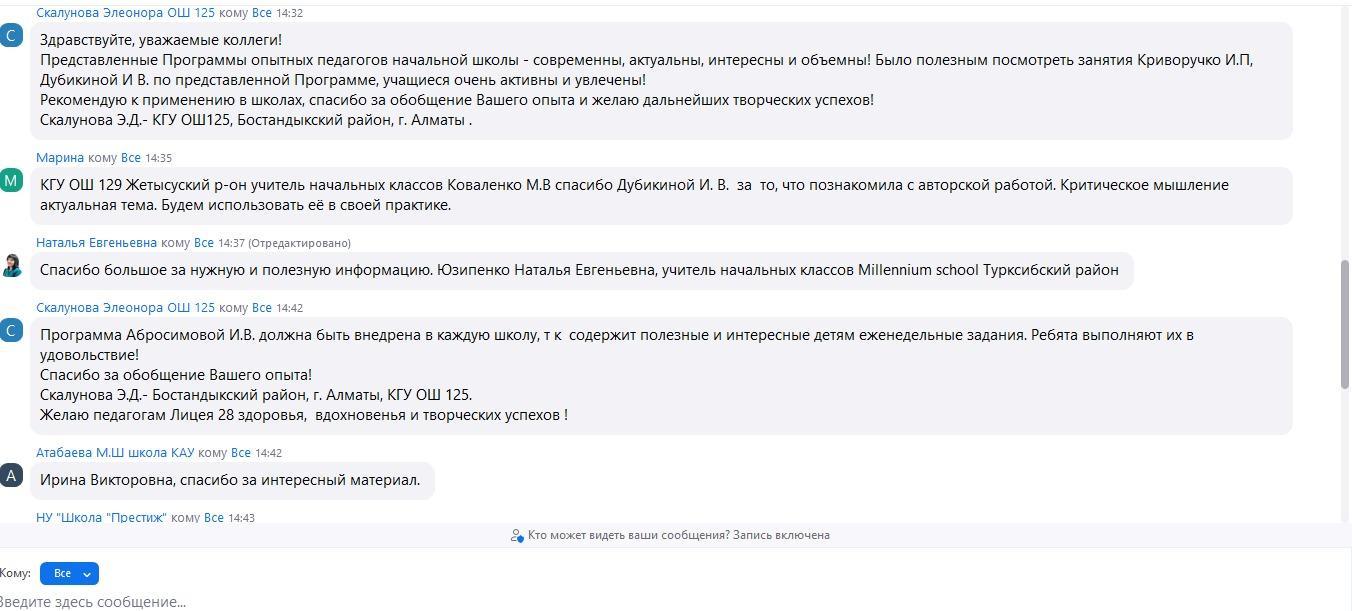Viewport: 1352px width, 611px height.
Task: Click the green "M" avatar of Марина
Action: (11, 180)
